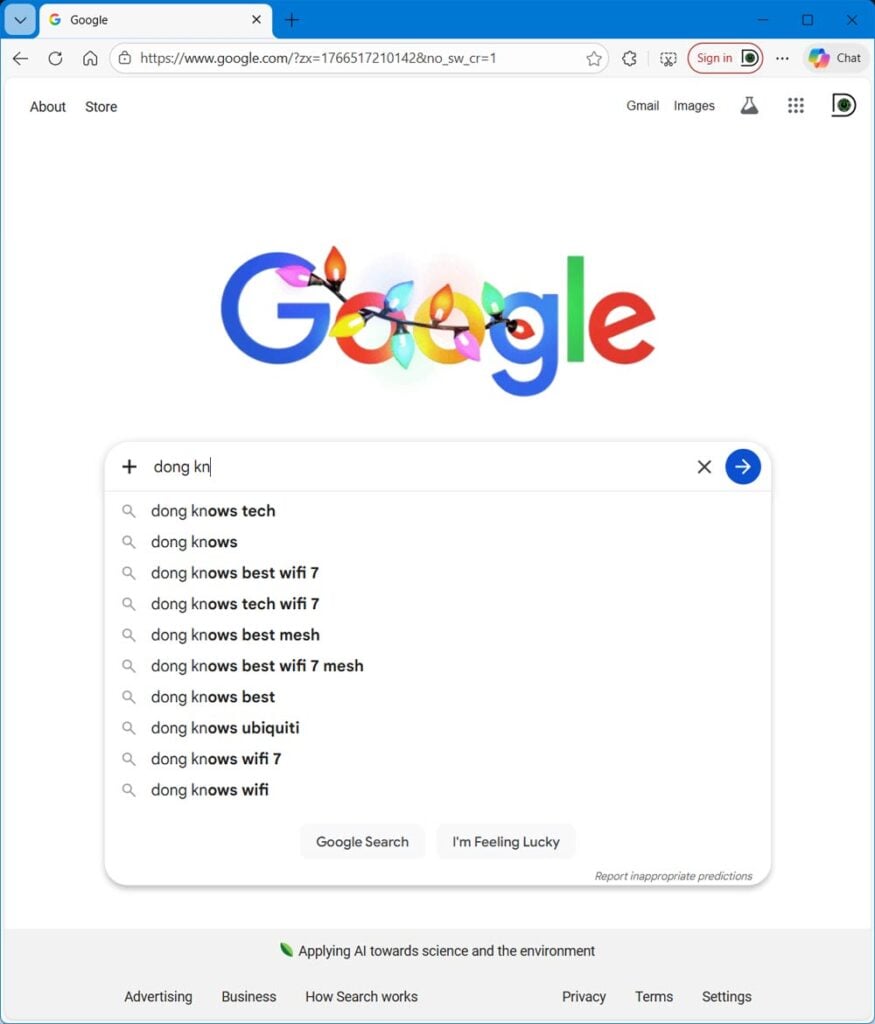The height and width of the screenshot is (1024, 875).
Task: Click the back navigation arrow
Action: click(20, 58)
